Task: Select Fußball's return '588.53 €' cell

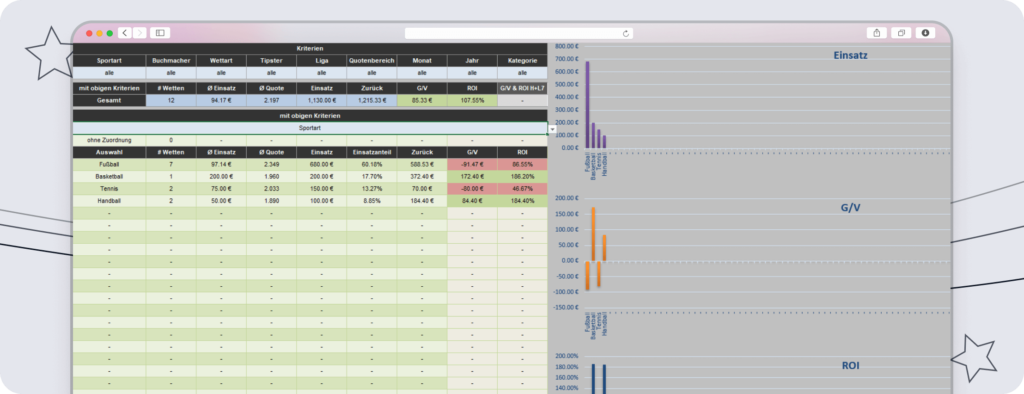Action: (x=422, y=165)
